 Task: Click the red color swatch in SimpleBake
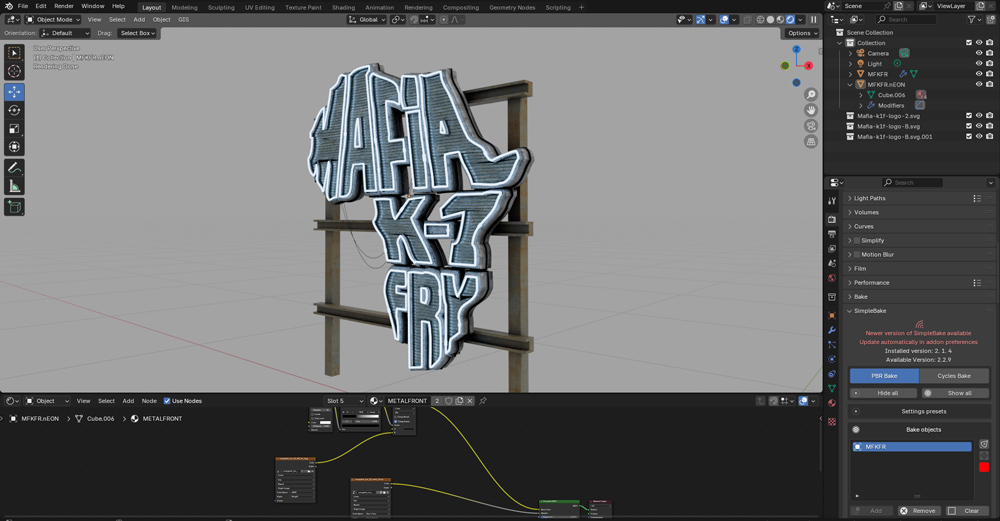(x=984, y=467)
